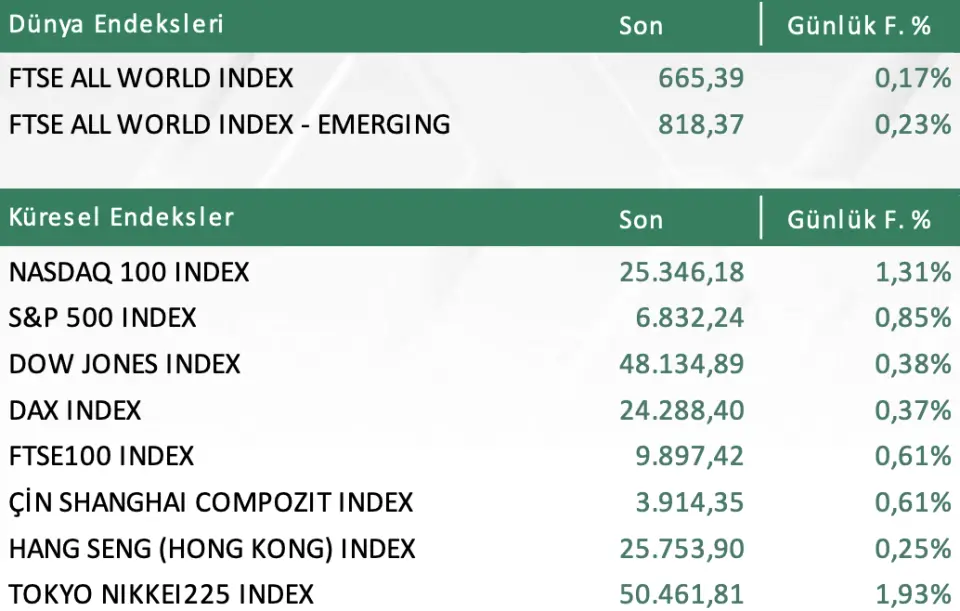Click the DAX last value 24.288,40
This screenshot has width=960, height=611.
pos(682,410)
